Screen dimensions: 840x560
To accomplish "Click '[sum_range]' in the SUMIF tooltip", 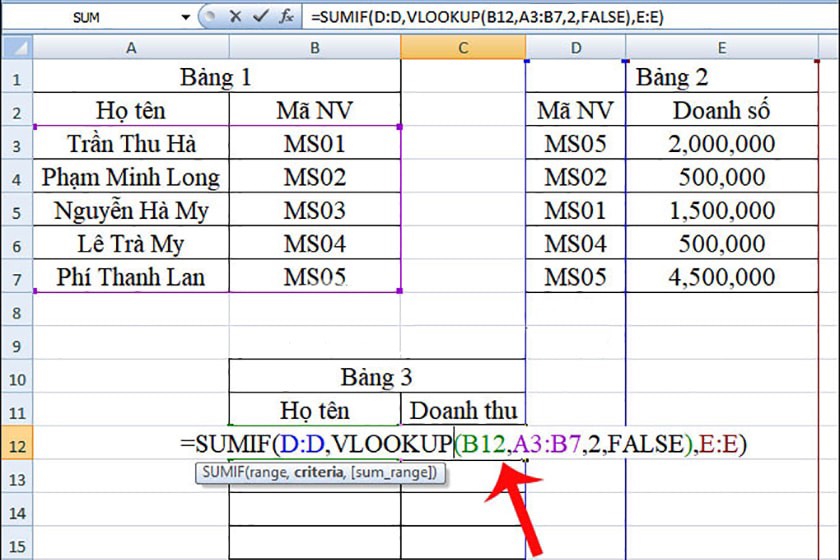I will pyautogui.click(x=391, y=472).
